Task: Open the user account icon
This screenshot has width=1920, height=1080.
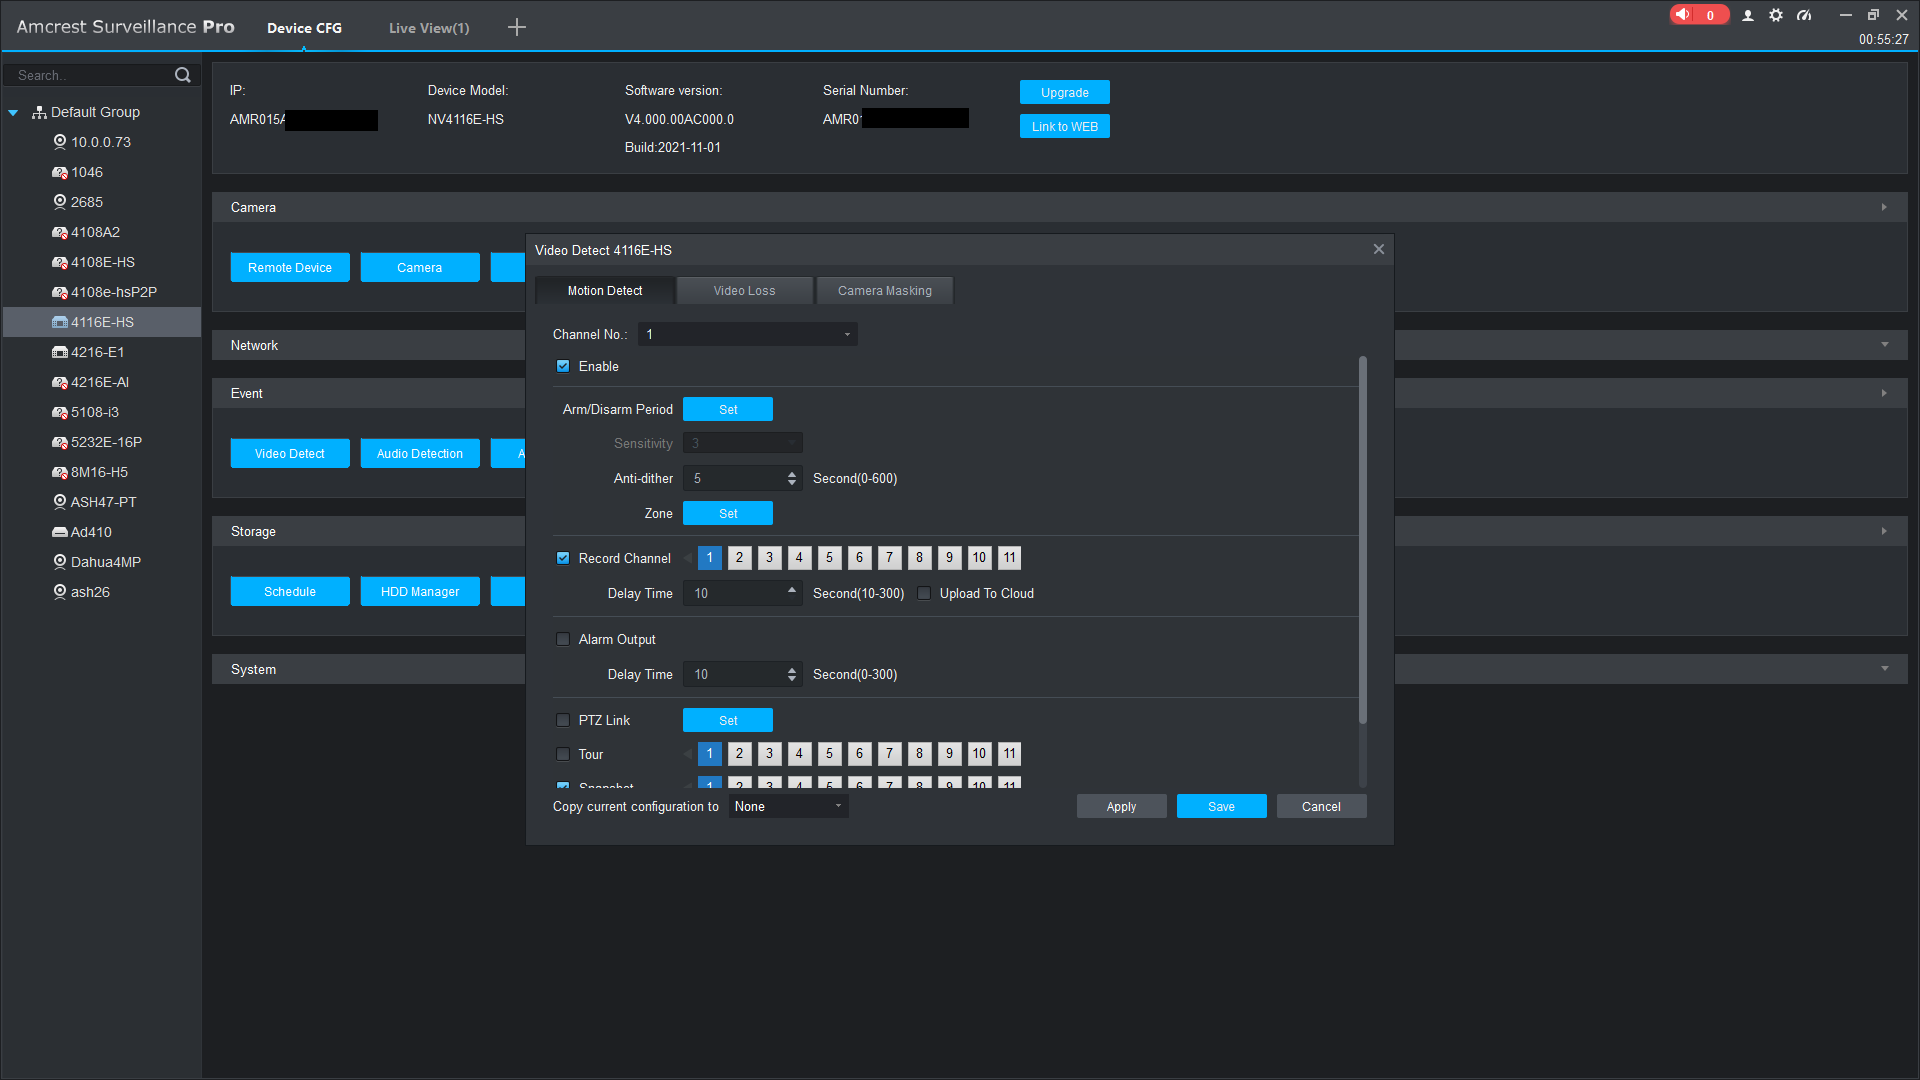Action: pyautogui.click(x=1747, y=15)
